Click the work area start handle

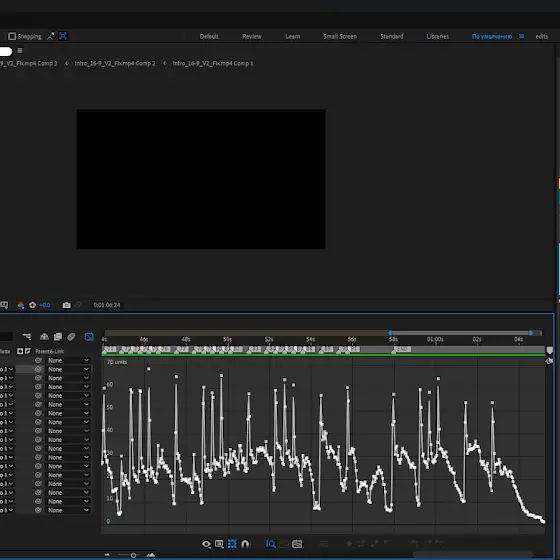[390, 333]
